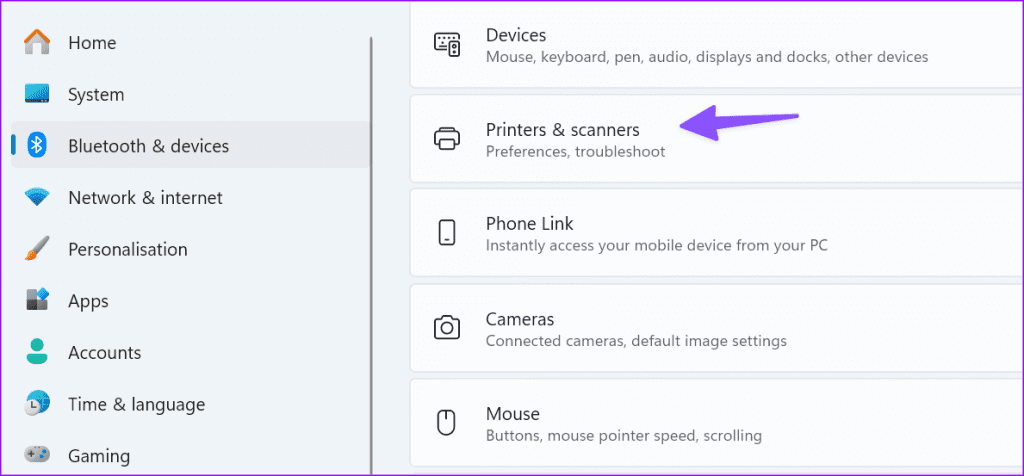Click the Accounts person icon
This screenshot has width=1024, height=476.
coord(37,352)
